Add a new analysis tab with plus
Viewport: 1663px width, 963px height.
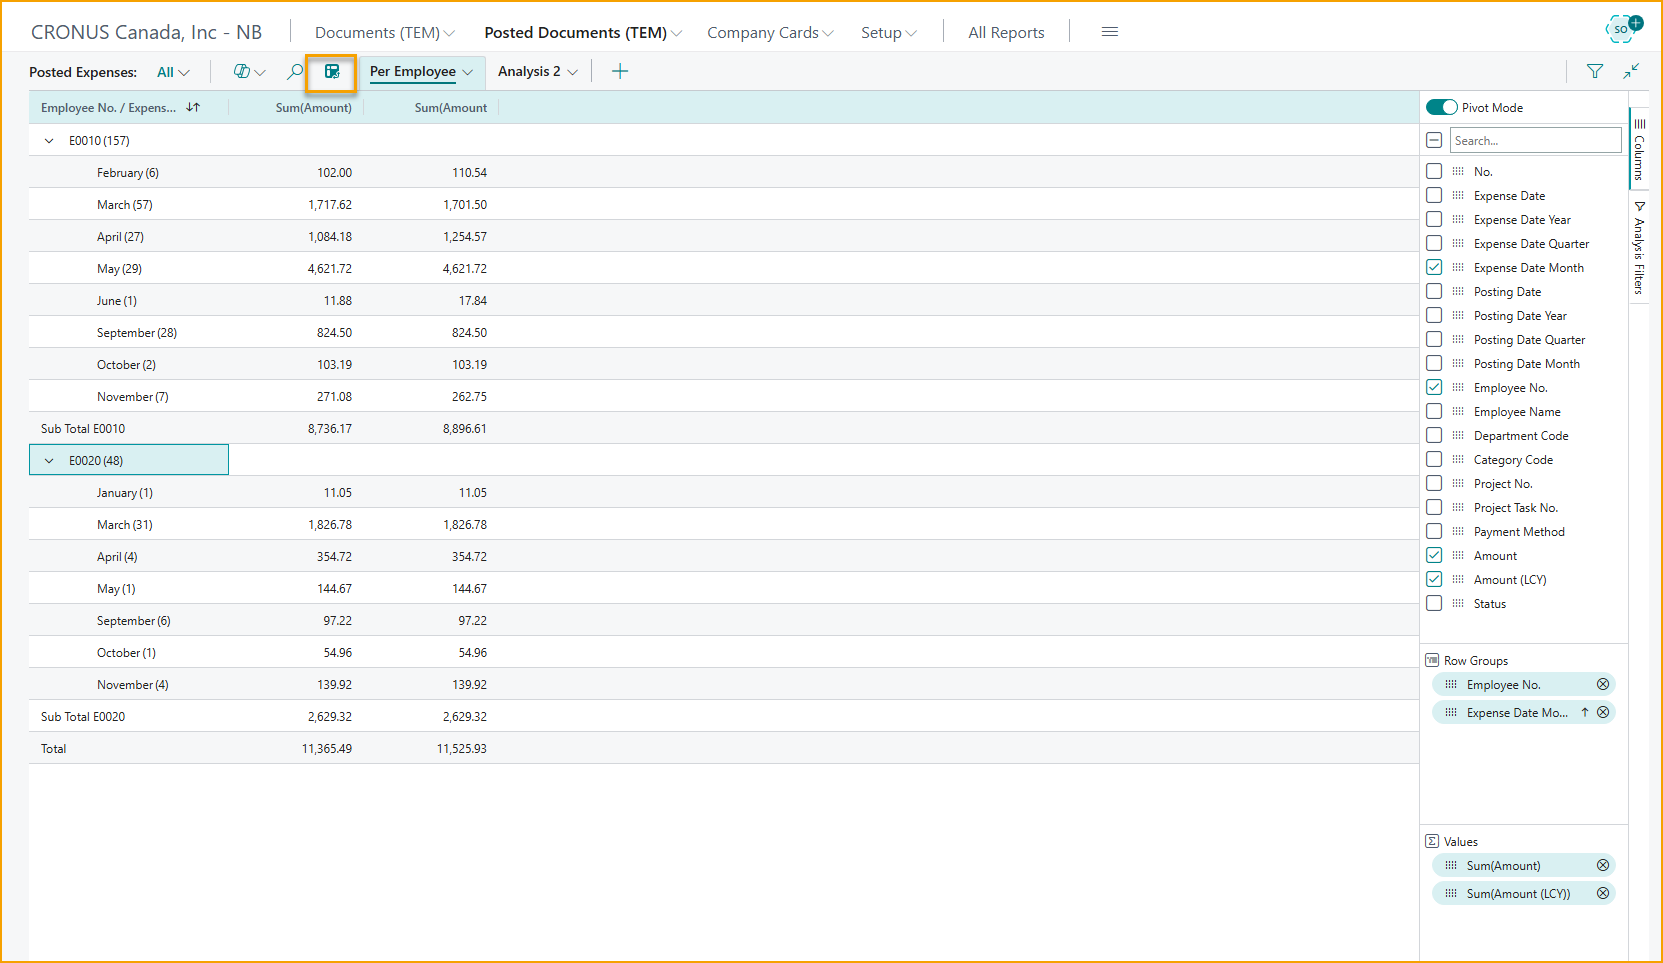[620, 72]
